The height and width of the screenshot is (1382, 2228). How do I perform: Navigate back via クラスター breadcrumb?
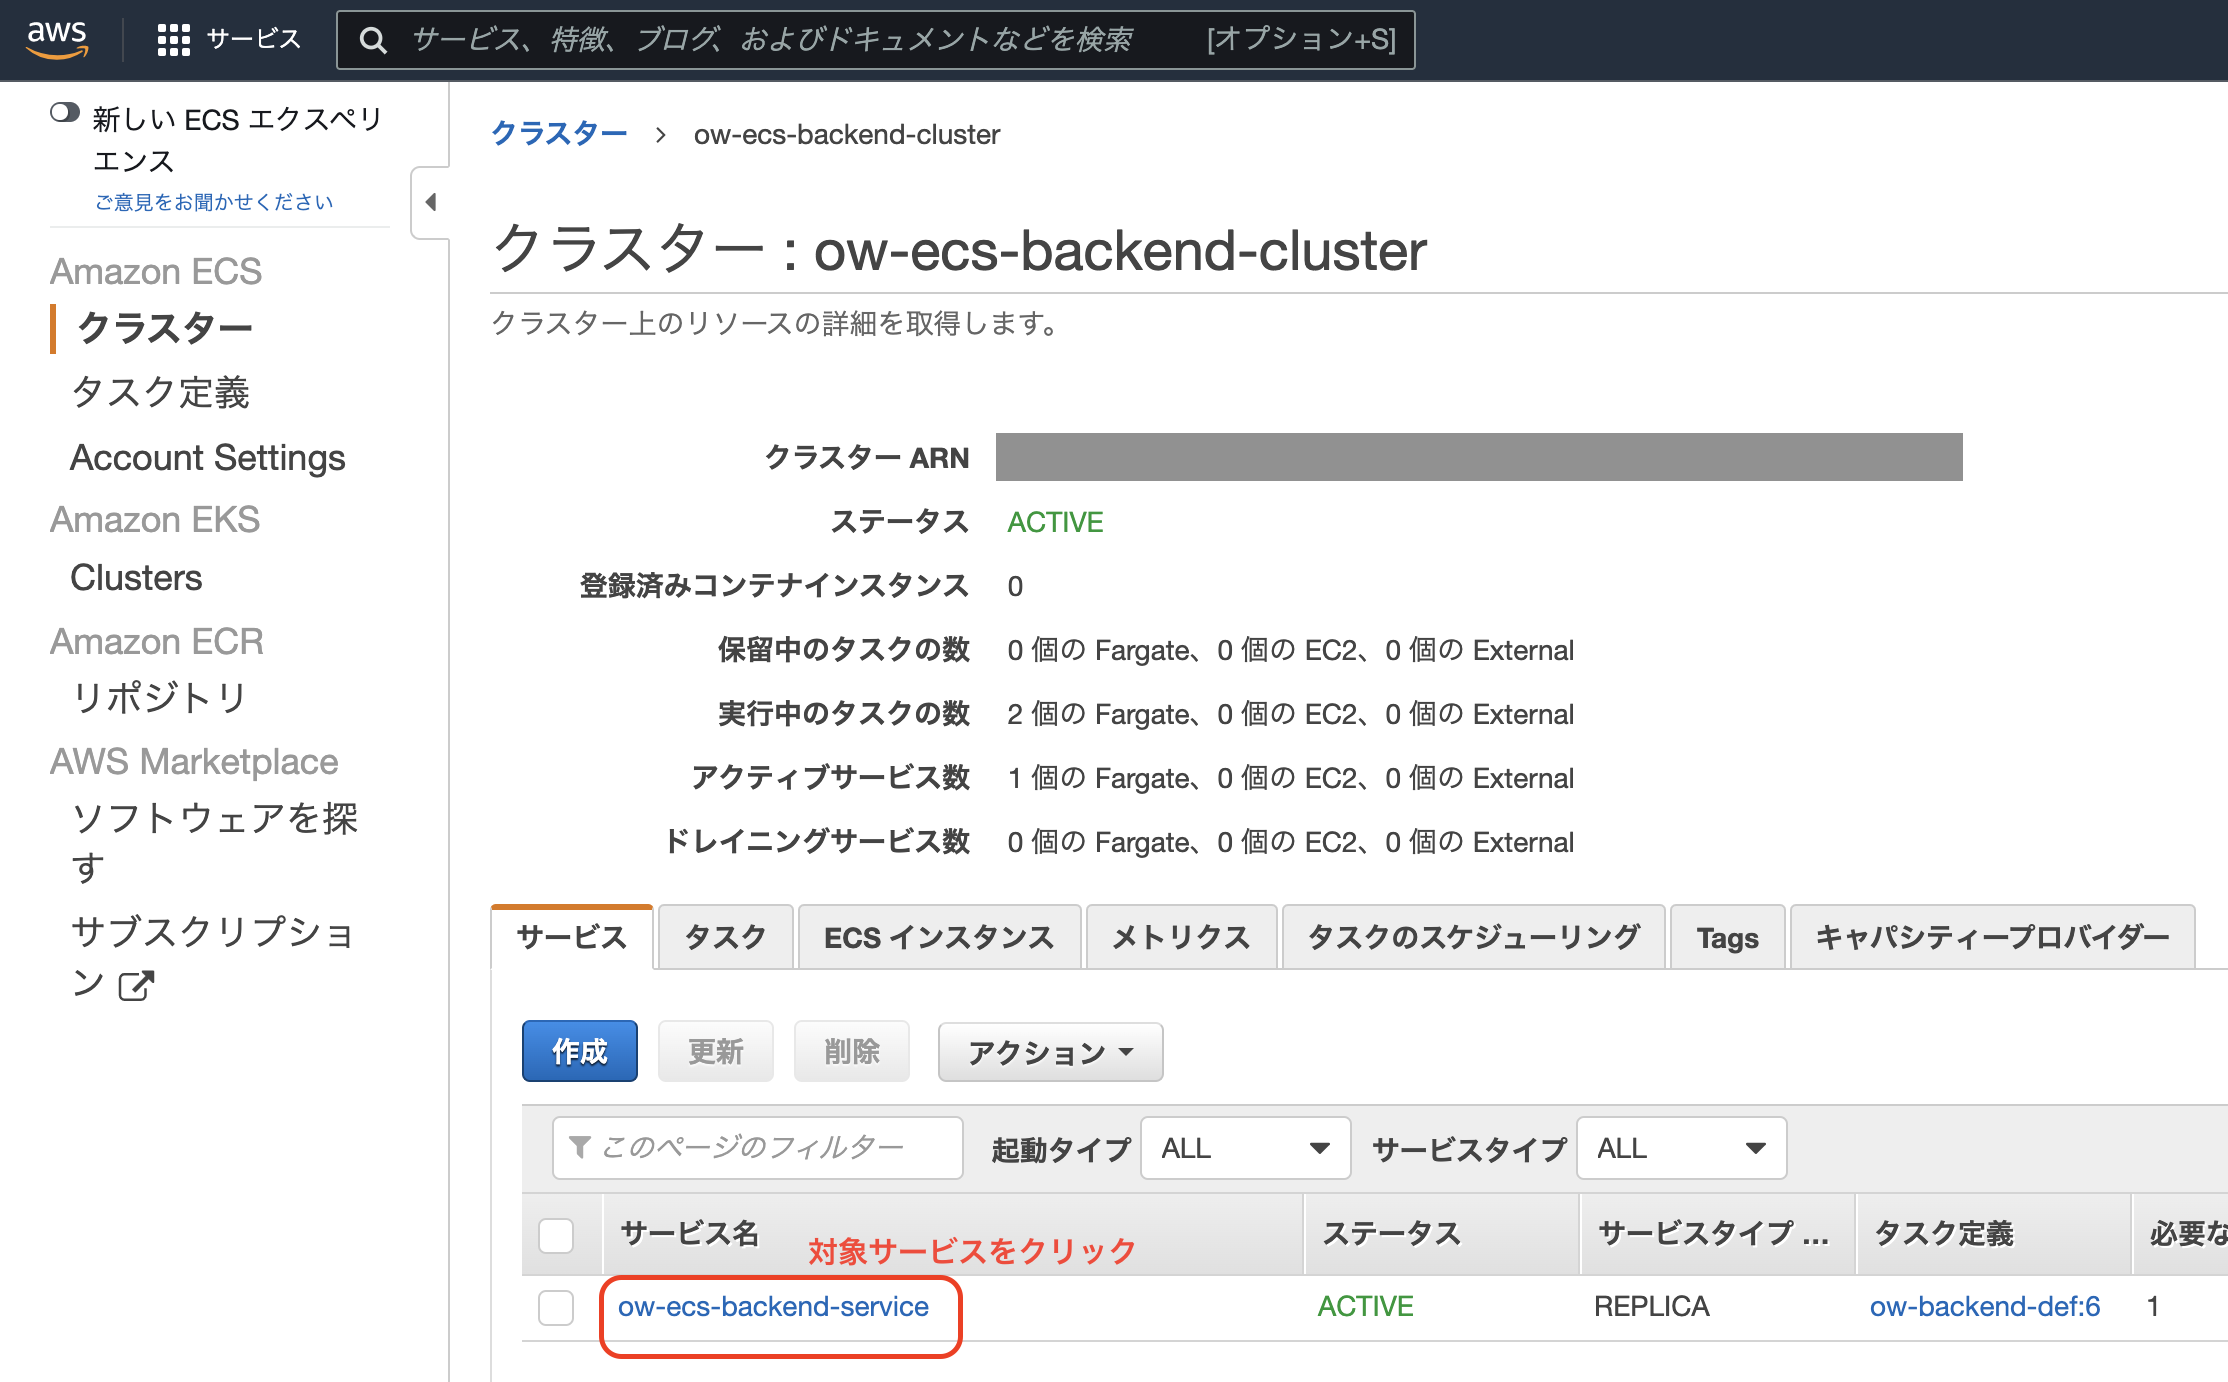tap(560, 133)
